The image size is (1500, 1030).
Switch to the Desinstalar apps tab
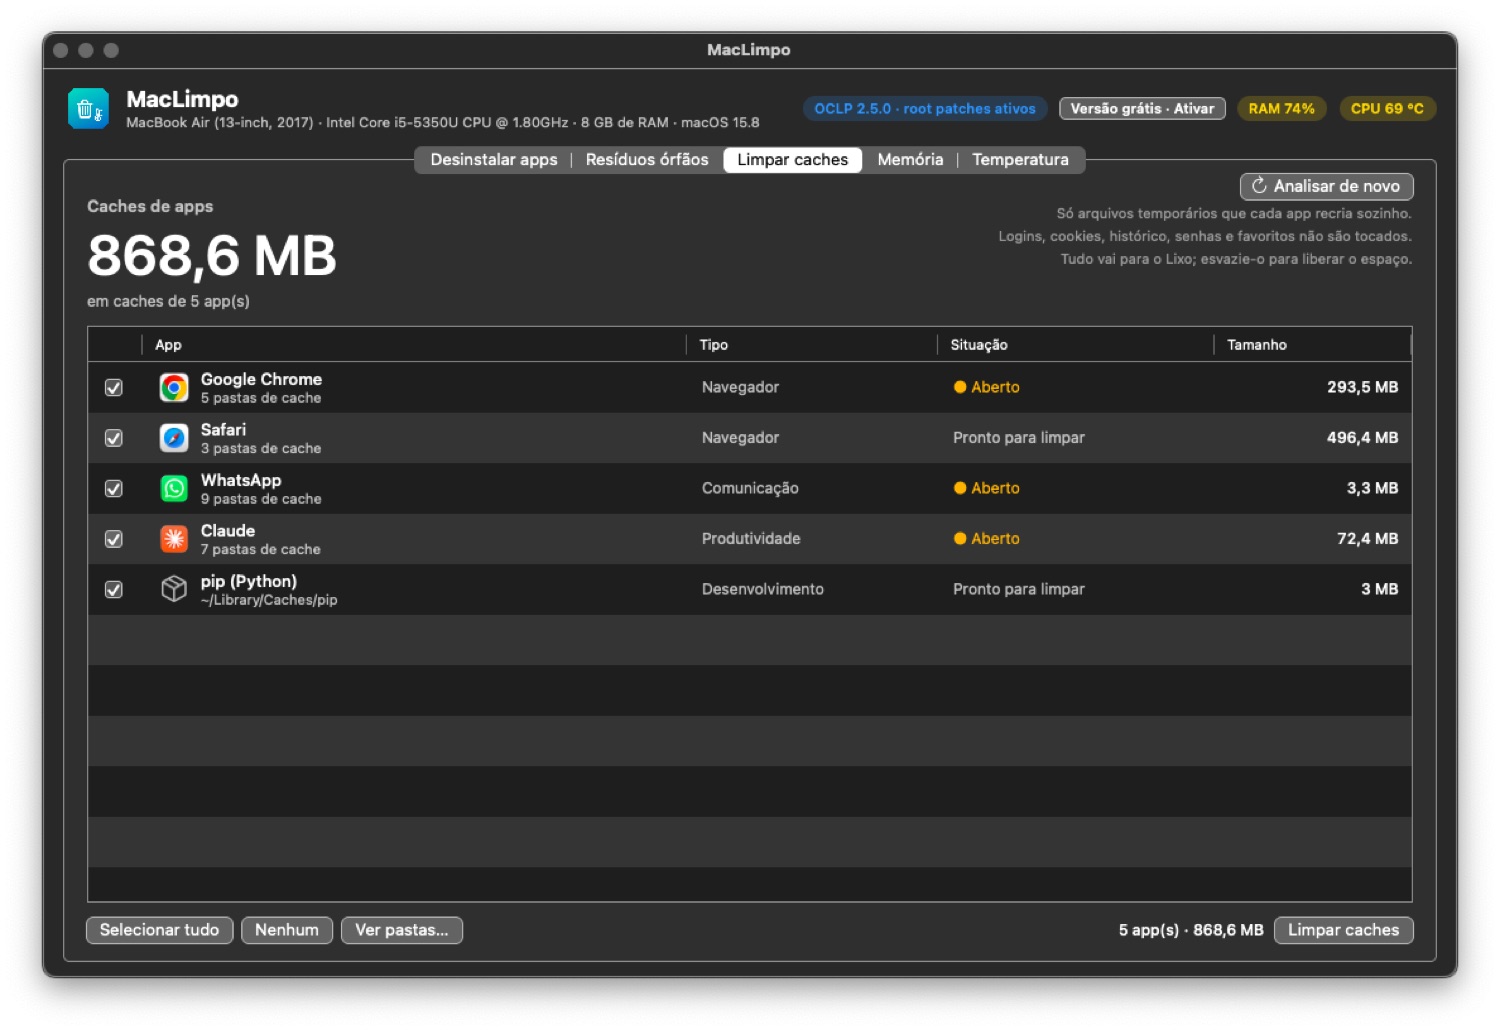coord(494,160)
